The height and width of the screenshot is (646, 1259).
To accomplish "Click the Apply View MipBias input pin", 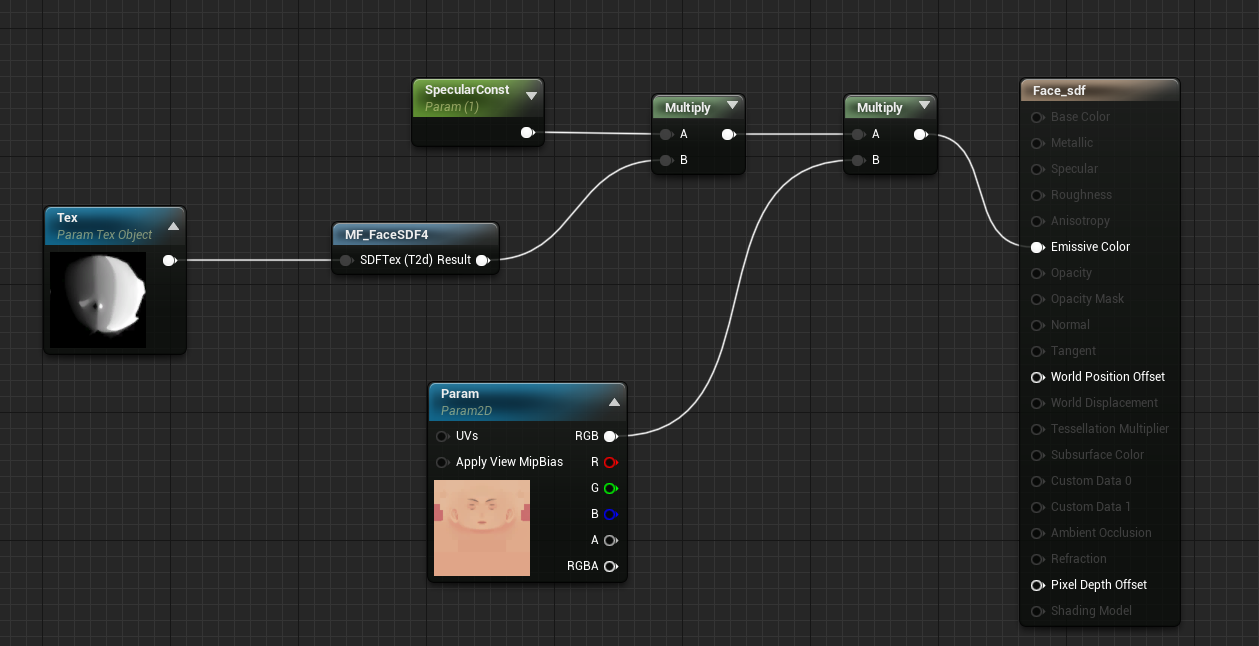I will [442, 462].
